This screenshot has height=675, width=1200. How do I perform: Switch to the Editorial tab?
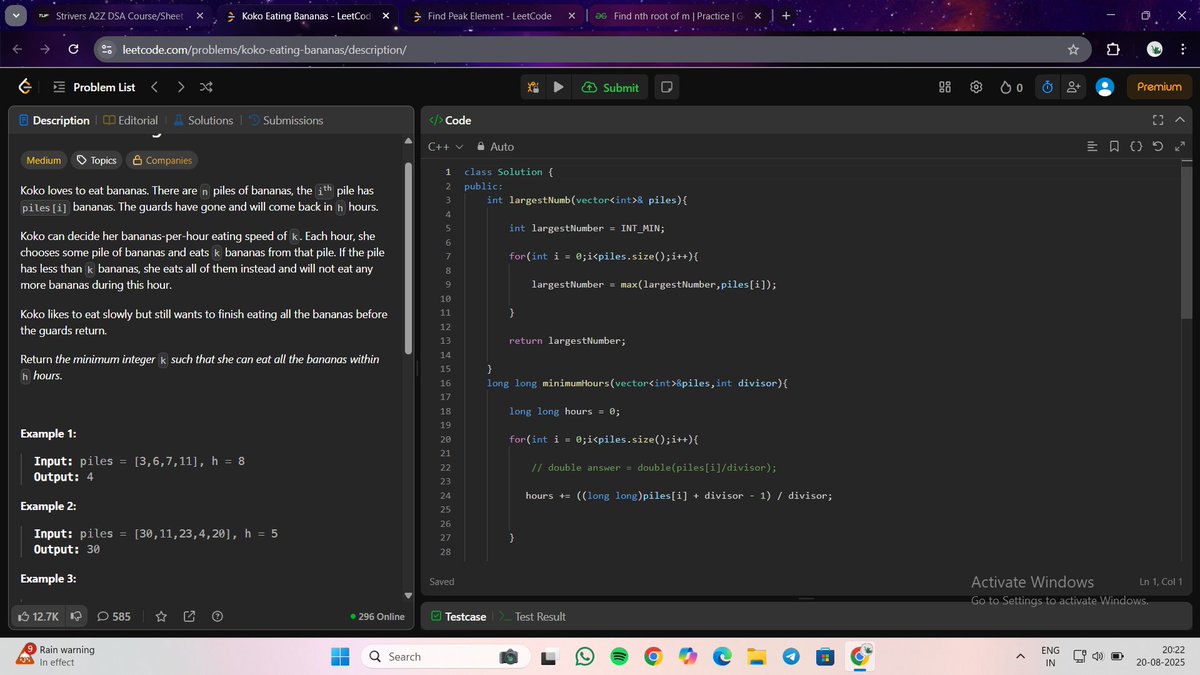tap(130, 120)
